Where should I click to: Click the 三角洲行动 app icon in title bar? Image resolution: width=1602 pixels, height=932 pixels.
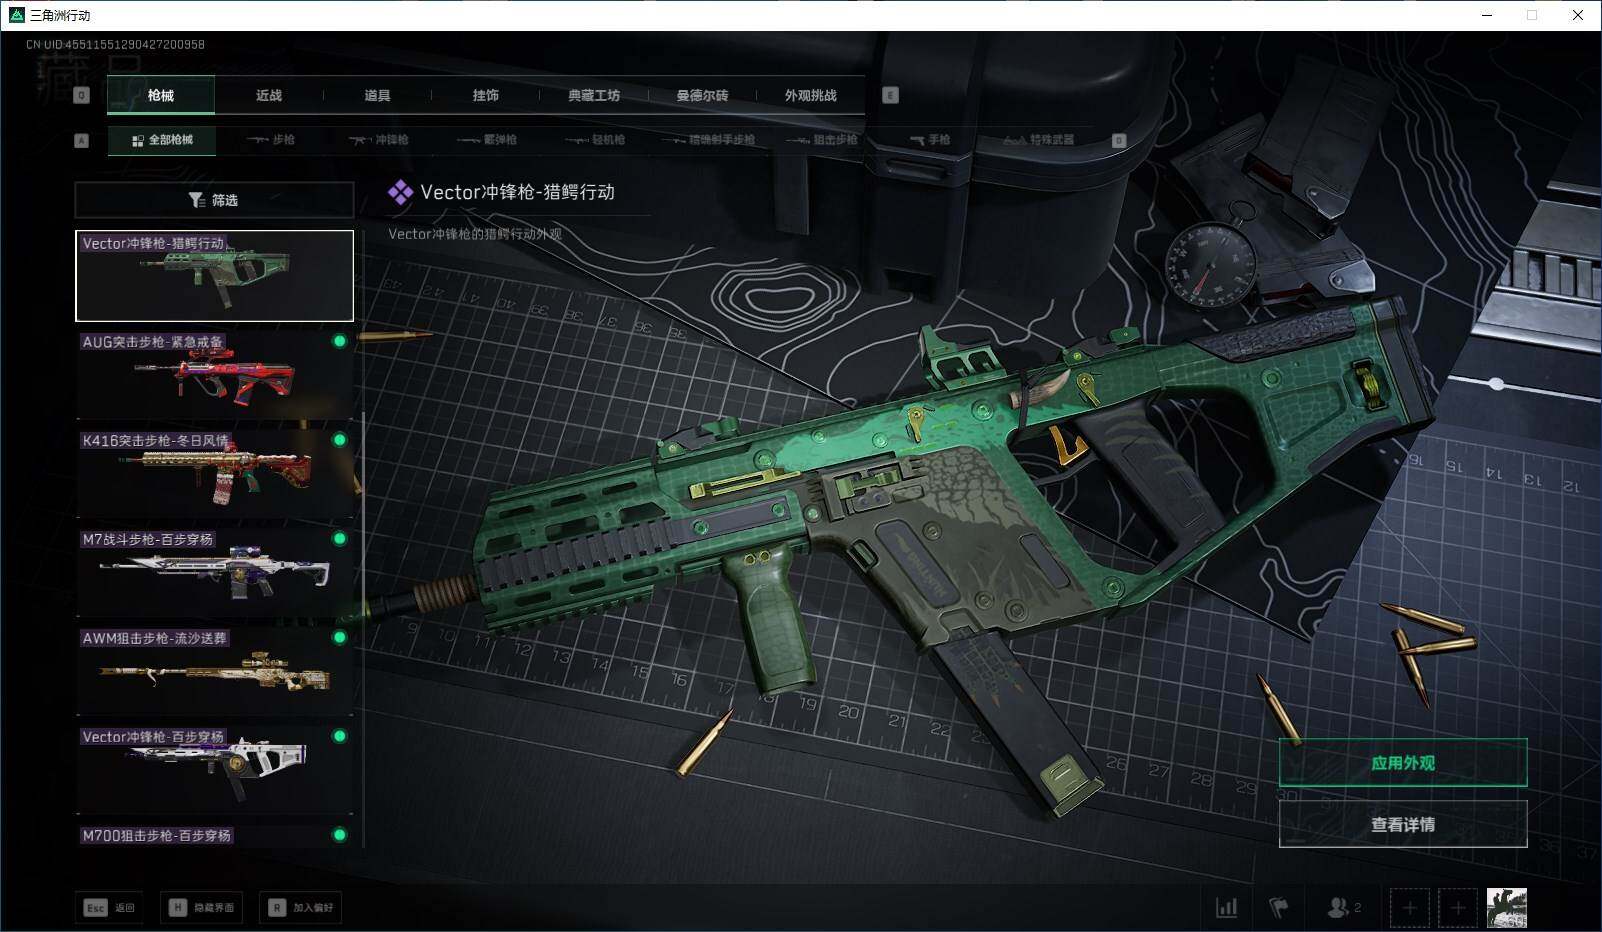click(16, 15)
